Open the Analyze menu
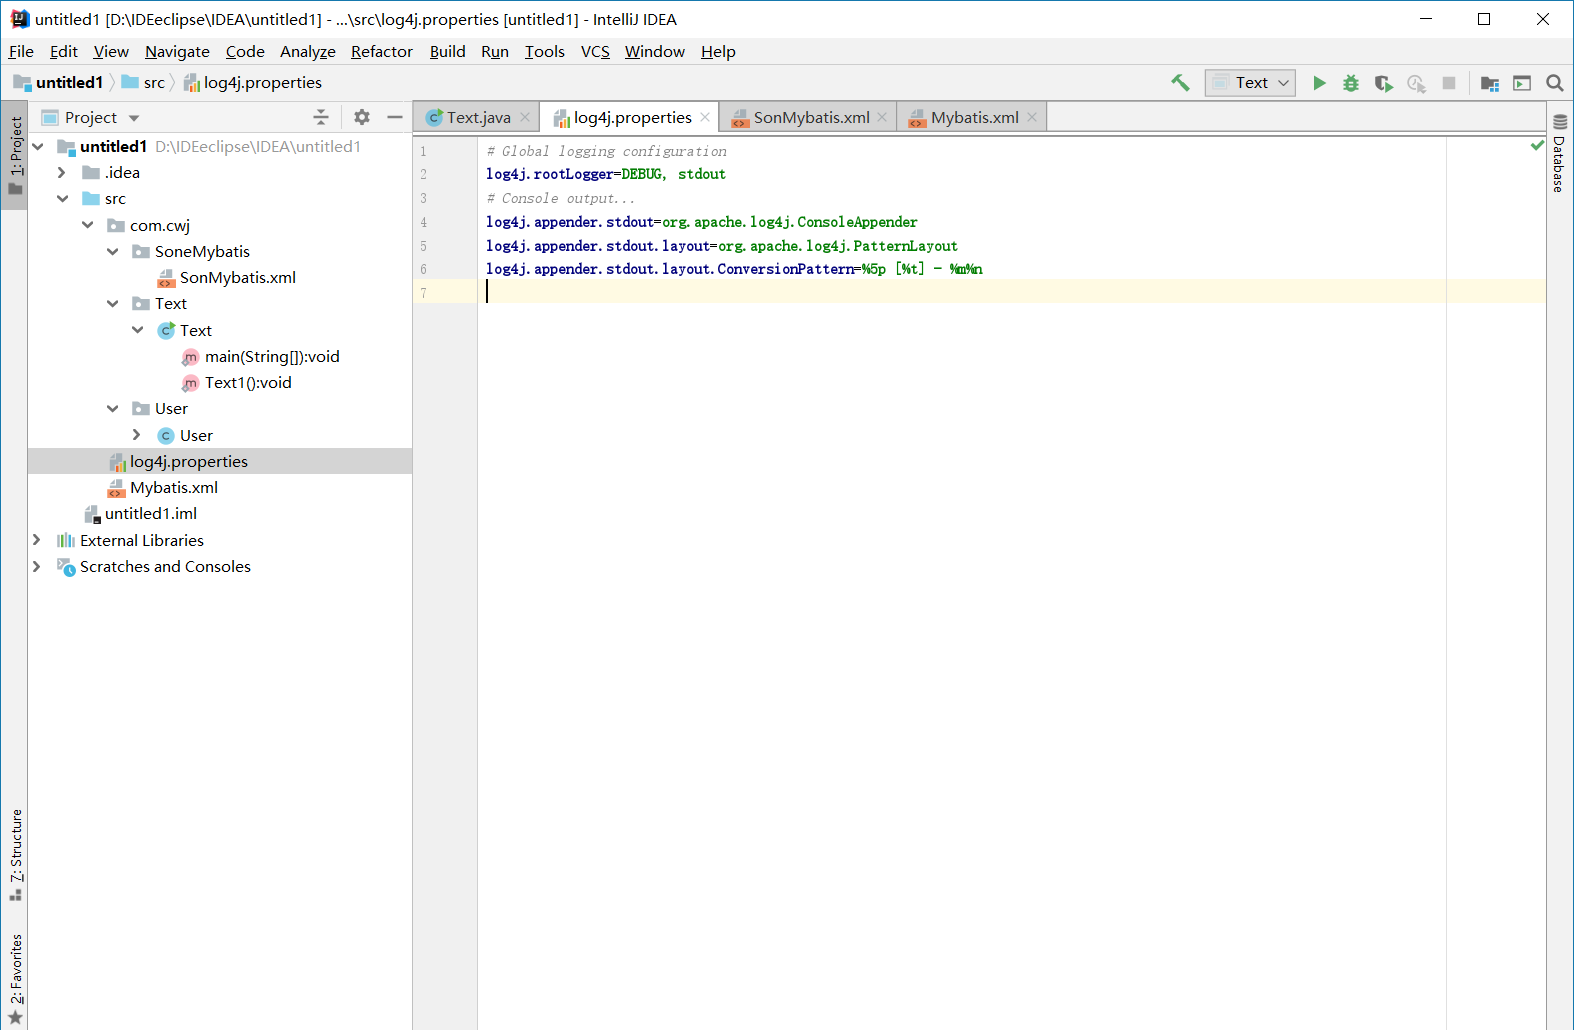 pyautogui.click(x=307, y=52)
